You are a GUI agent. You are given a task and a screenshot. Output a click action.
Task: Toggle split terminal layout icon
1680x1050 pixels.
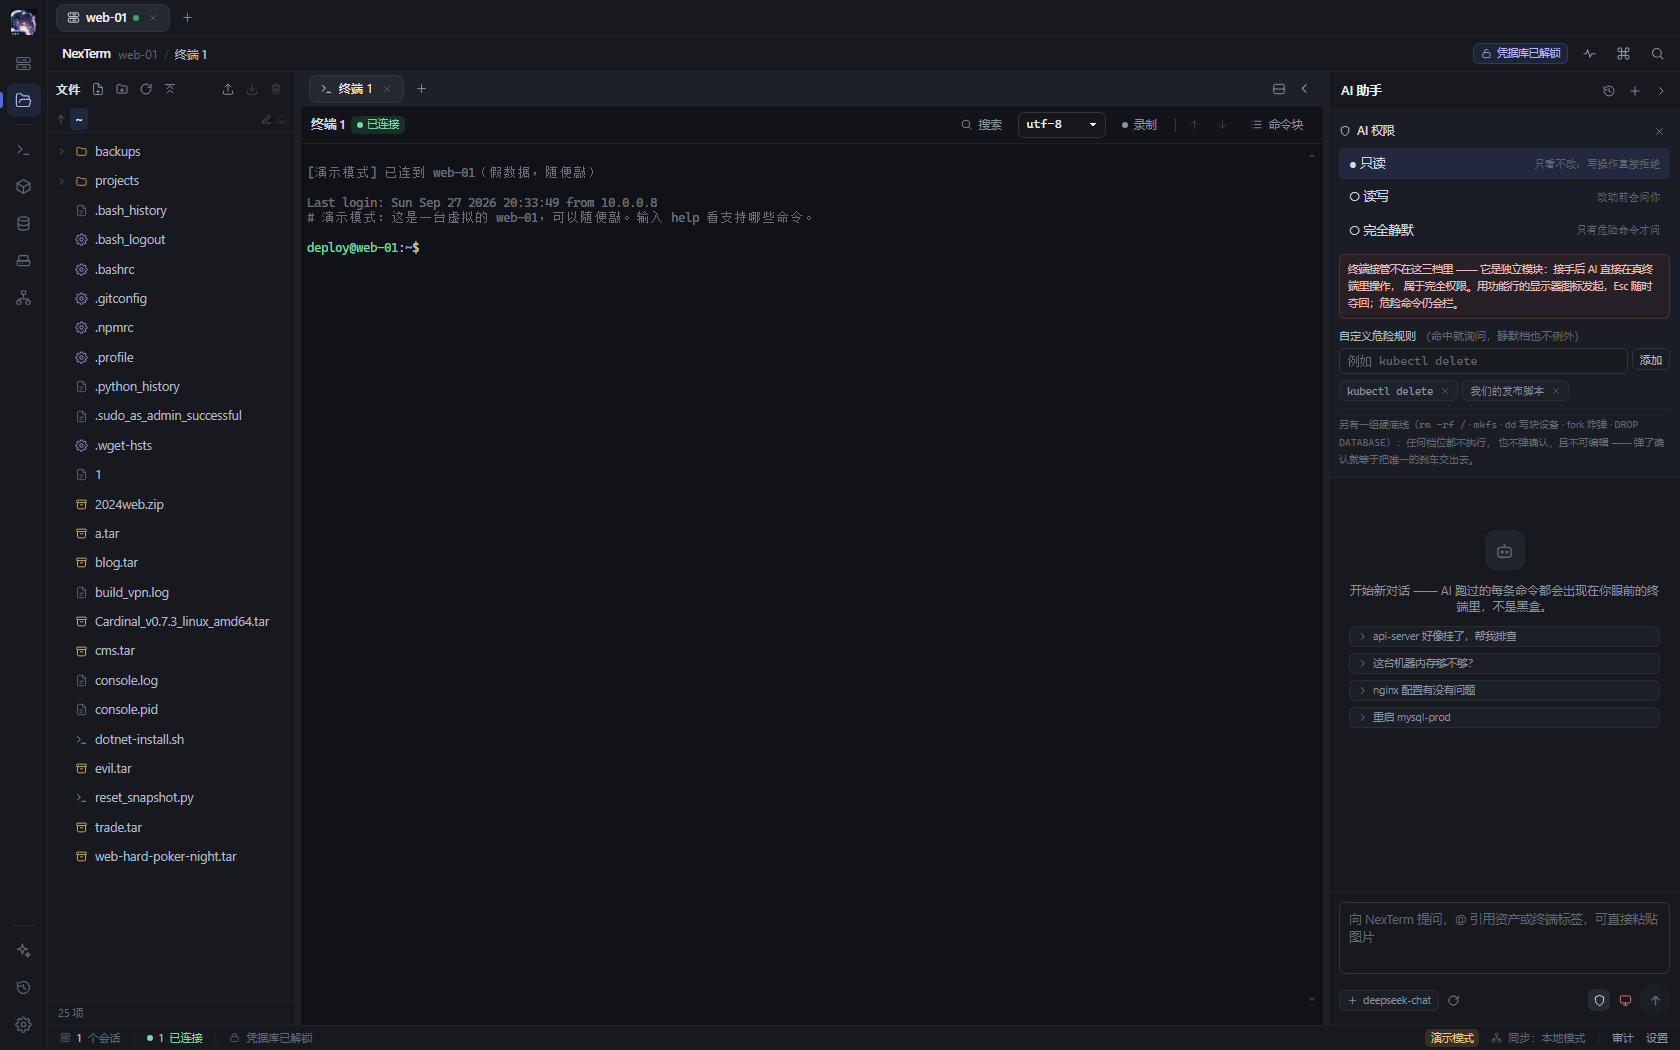click(x=1279, y=89)
